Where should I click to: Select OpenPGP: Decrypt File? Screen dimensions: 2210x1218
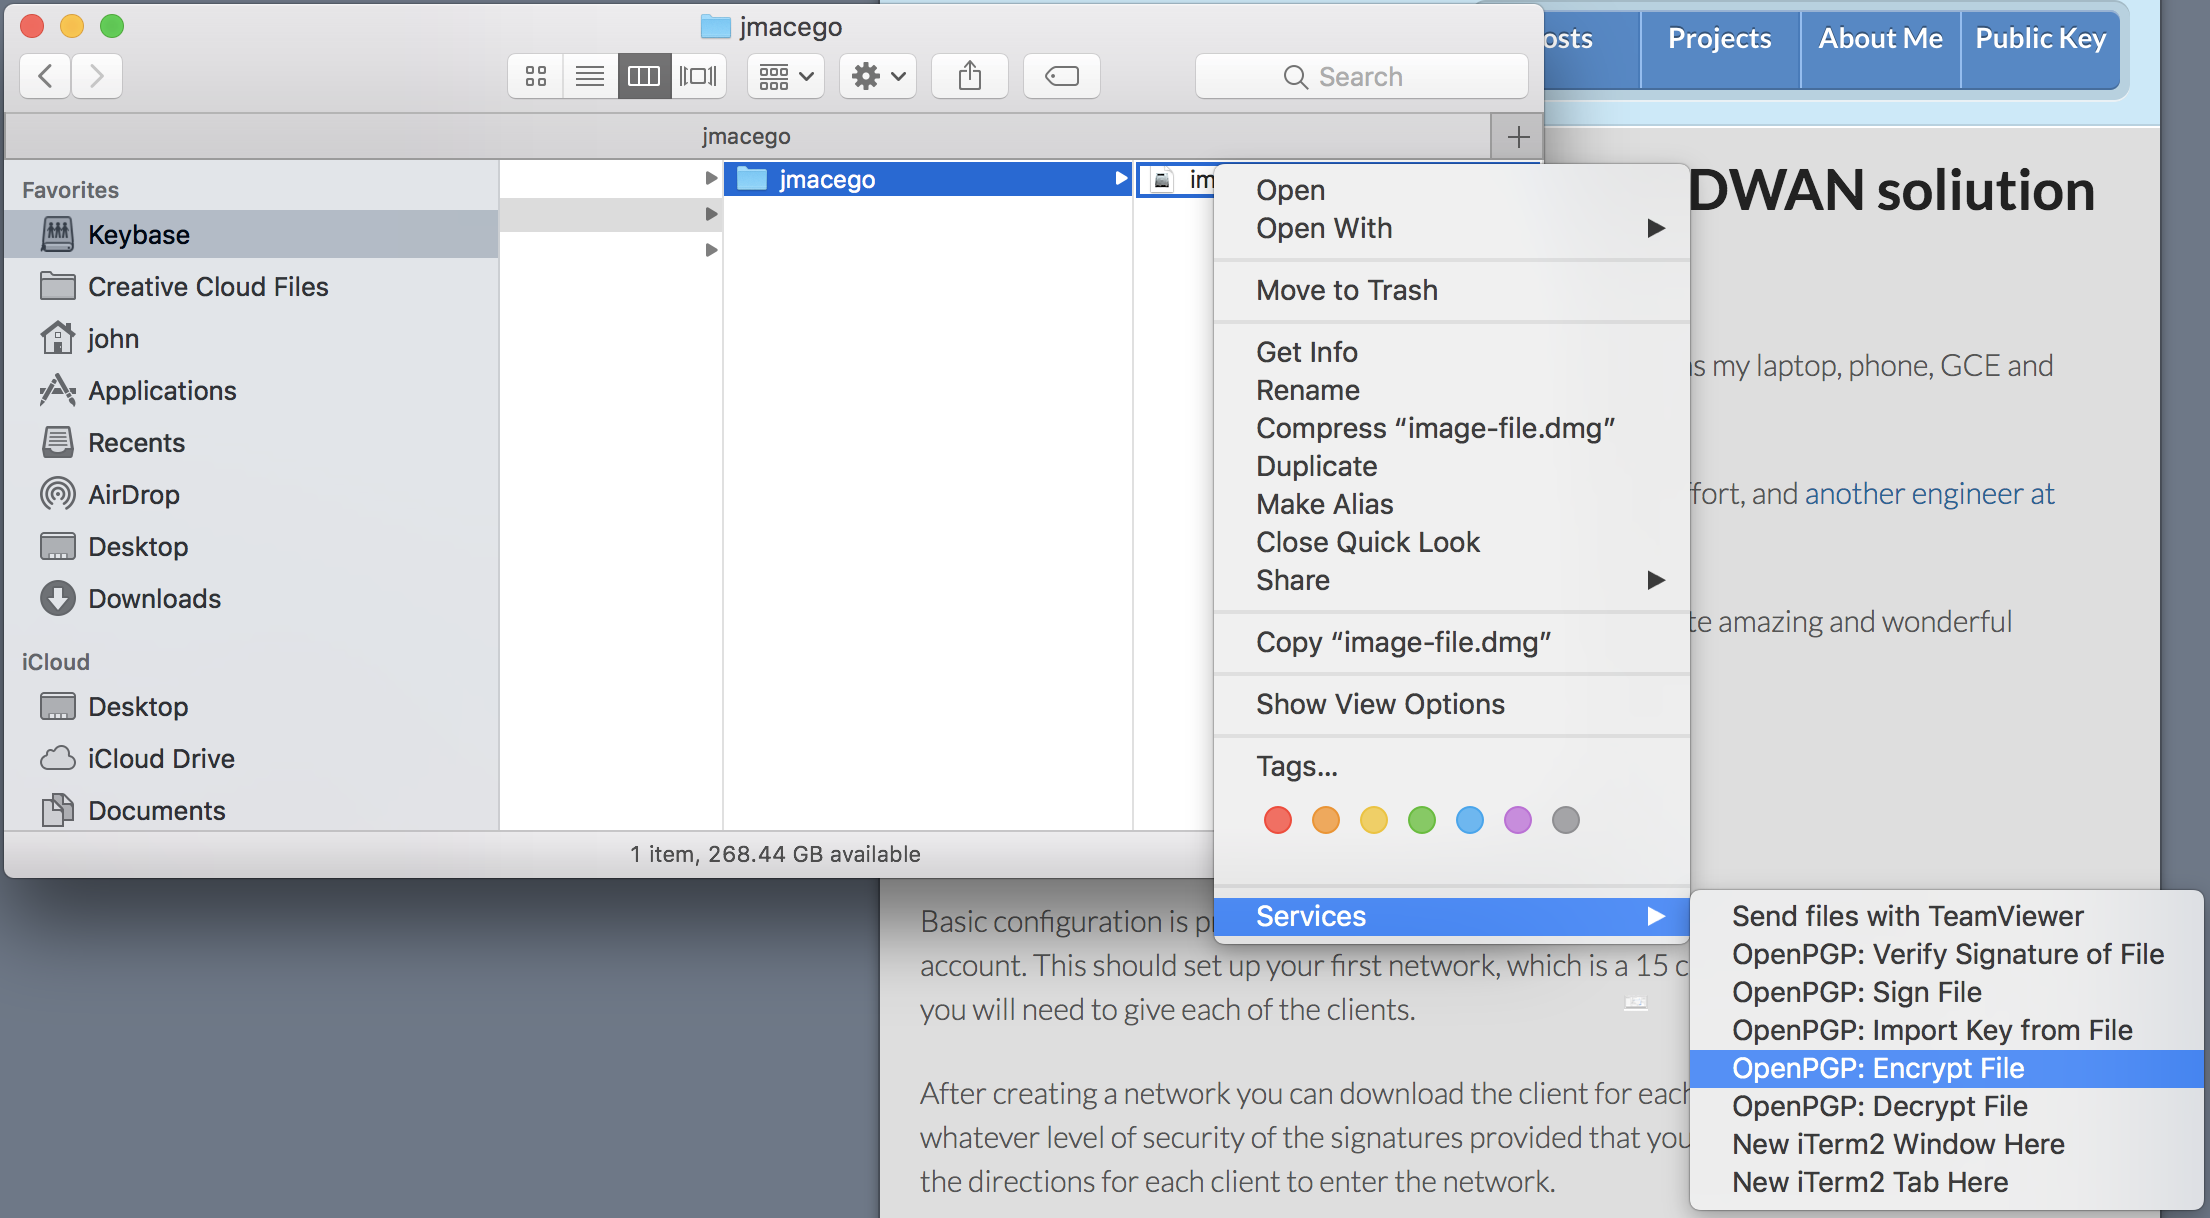(x=1946, y=1106)
